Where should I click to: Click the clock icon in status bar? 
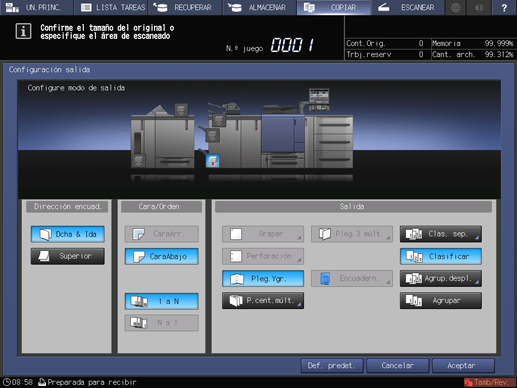pyautogui.click(x=7, y=382)
